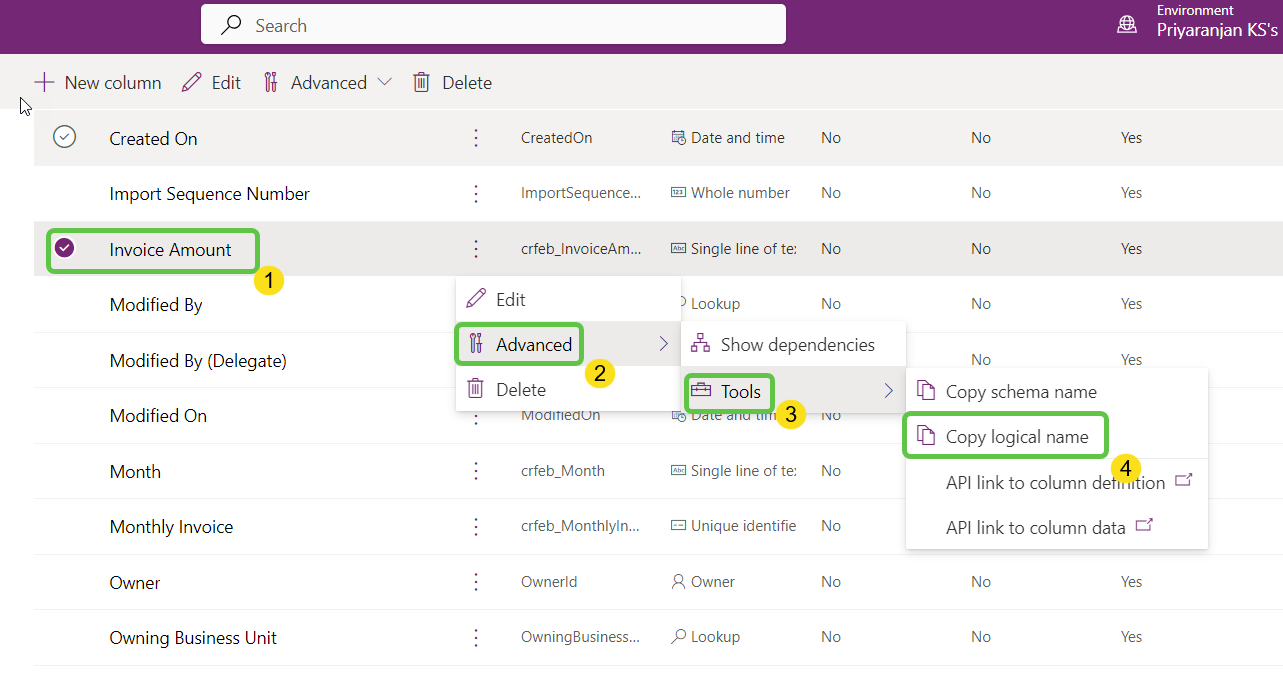
Task: Select the Created On row circle checkbox
Action: (64, 137)
